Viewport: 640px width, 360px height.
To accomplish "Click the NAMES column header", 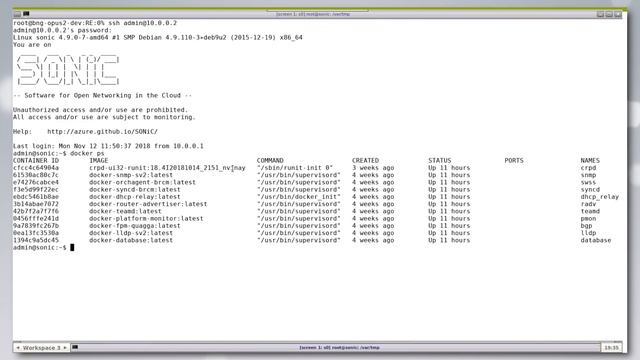I will pyautogui.click(x=590, y=160).
